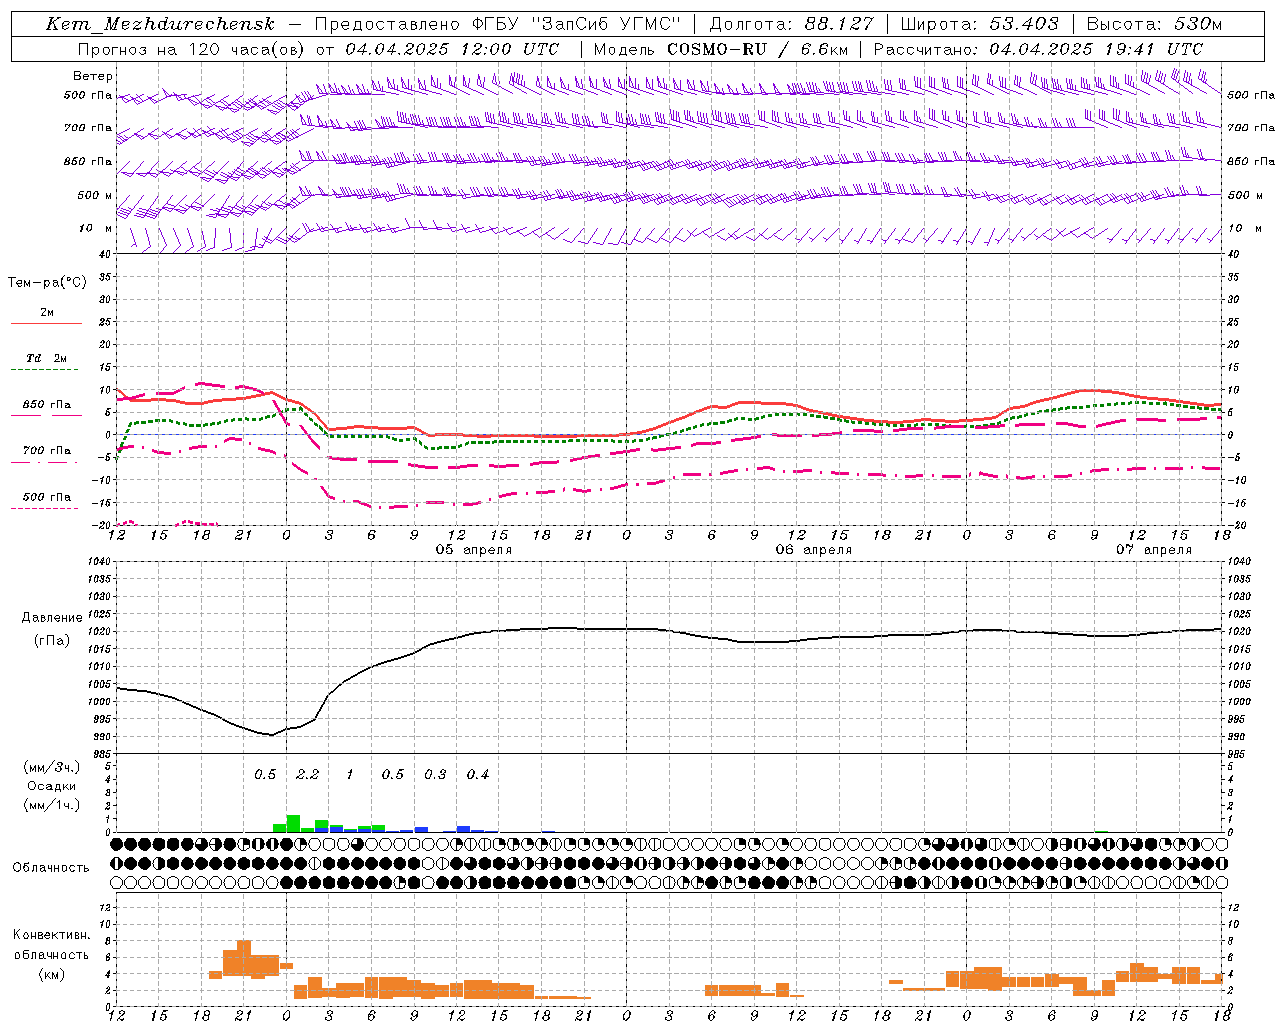The image size is (1280, 1024).
Task: Select the model name COSMO-RU / 6.6км
Action: [x=758, y=49]
